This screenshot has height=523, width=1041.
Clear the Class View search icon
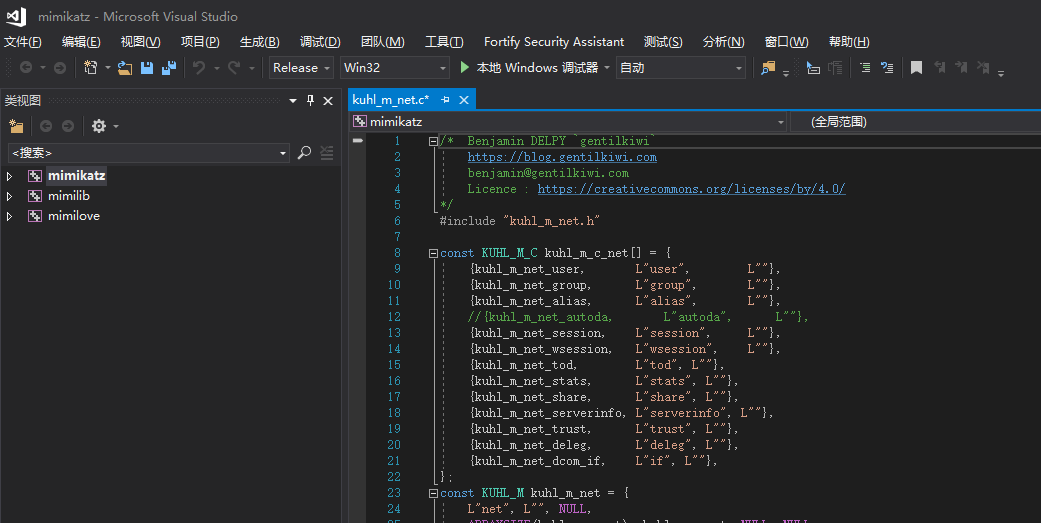pos(326,153)
